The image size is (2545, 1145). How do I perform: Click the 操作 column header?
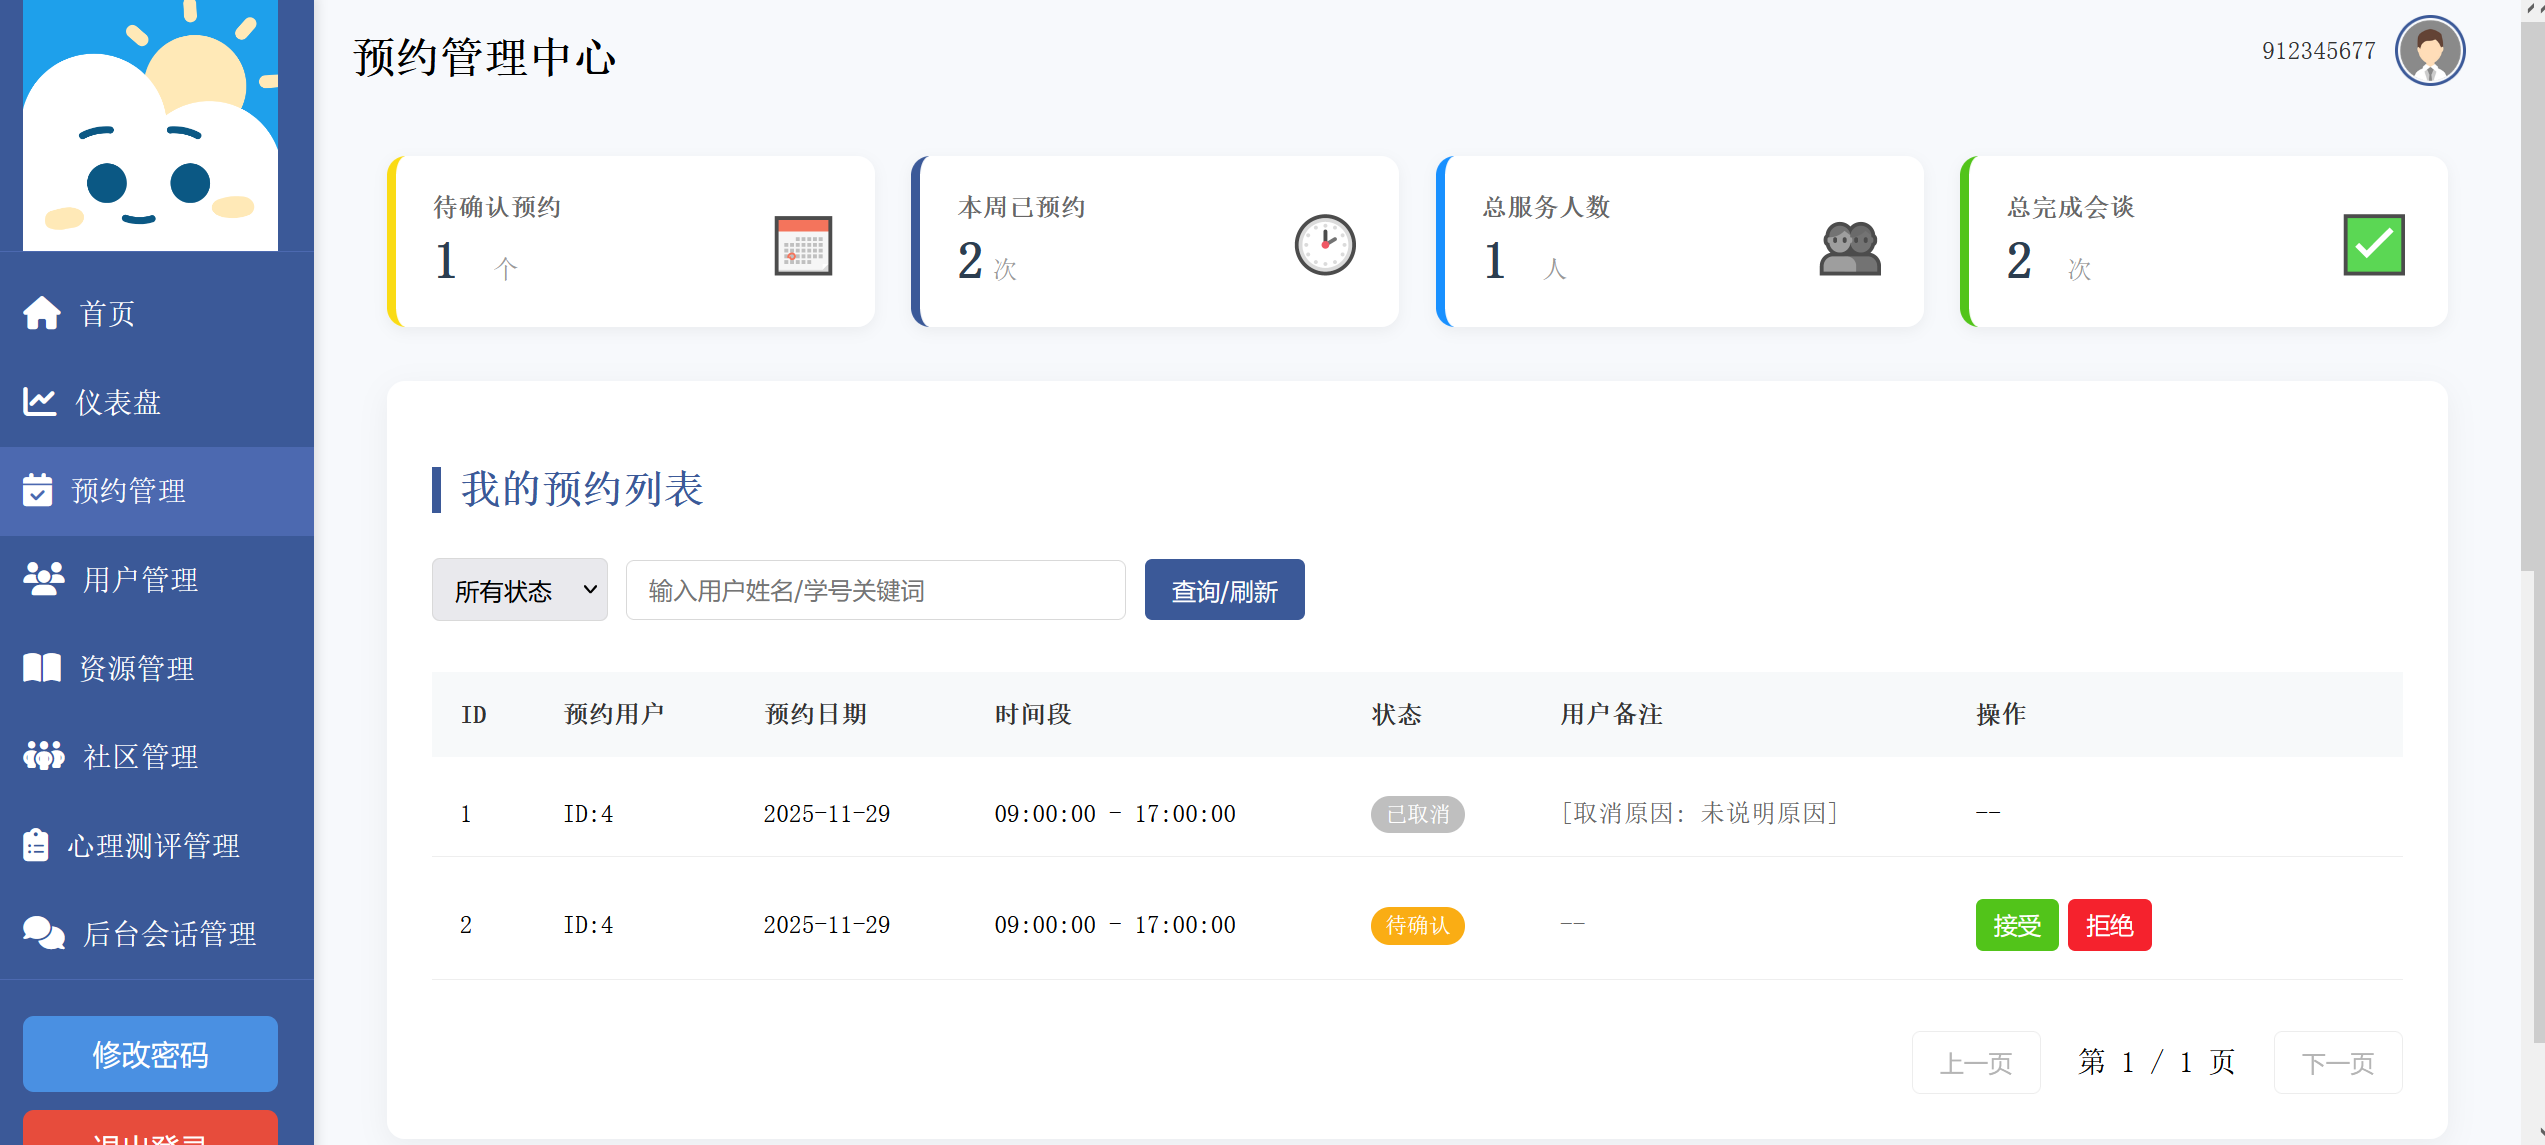(x=2001, y=714)
